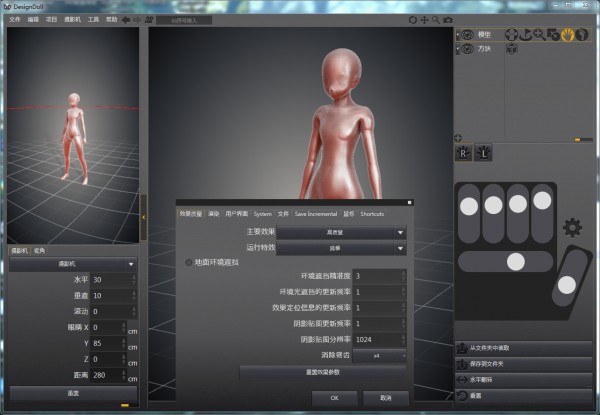Screen dimensions: 600x415
Task: Select the R hand button
Action: (463, 153)
